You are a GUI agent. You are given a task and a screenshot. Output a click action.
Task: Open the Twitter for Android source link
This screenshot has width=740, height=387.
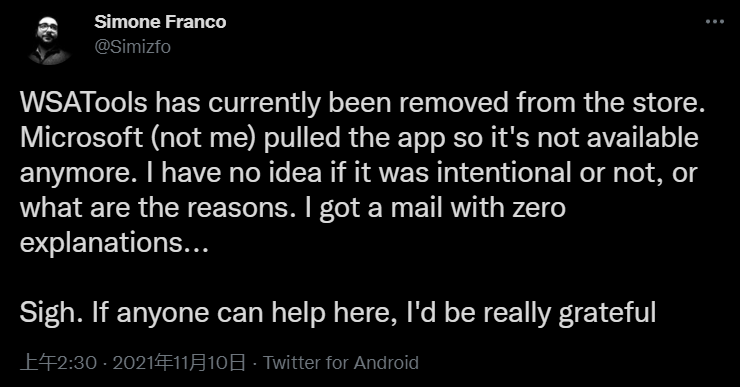[x=341, y=363]
